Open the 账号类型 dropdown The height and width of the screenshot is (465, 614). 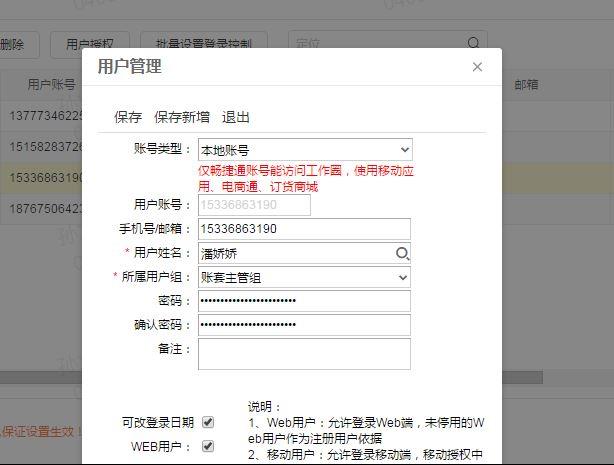coord(305,149)
